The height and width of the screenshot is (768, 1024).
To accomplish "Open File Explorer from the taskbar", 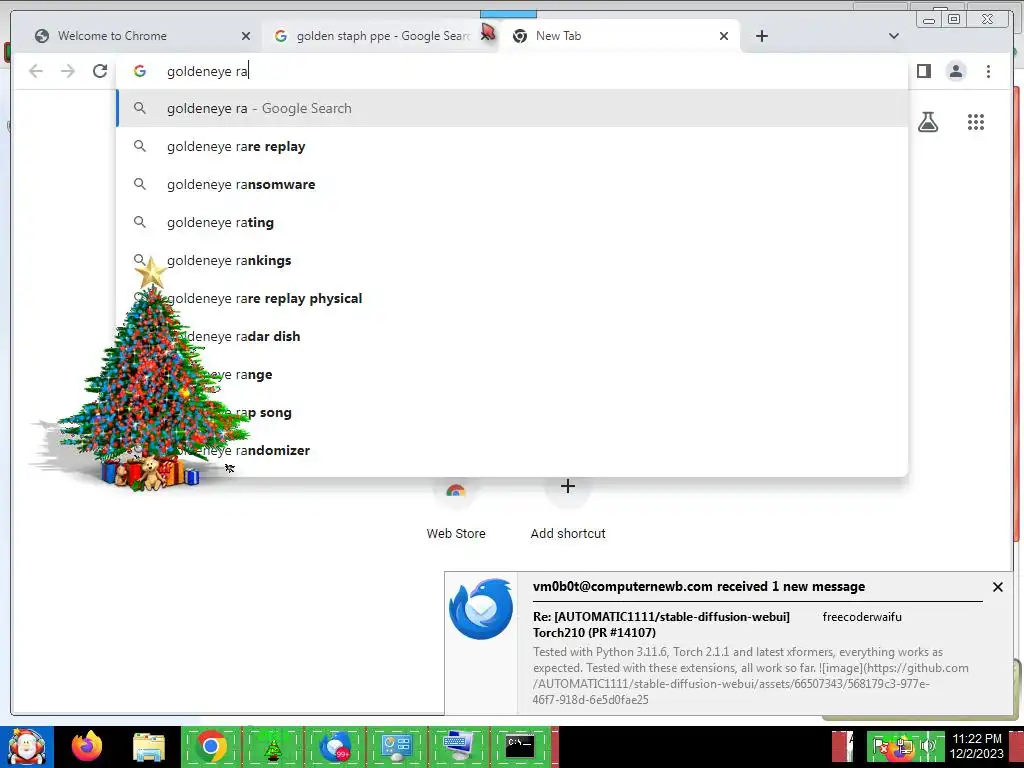I will tap(149, 747).
